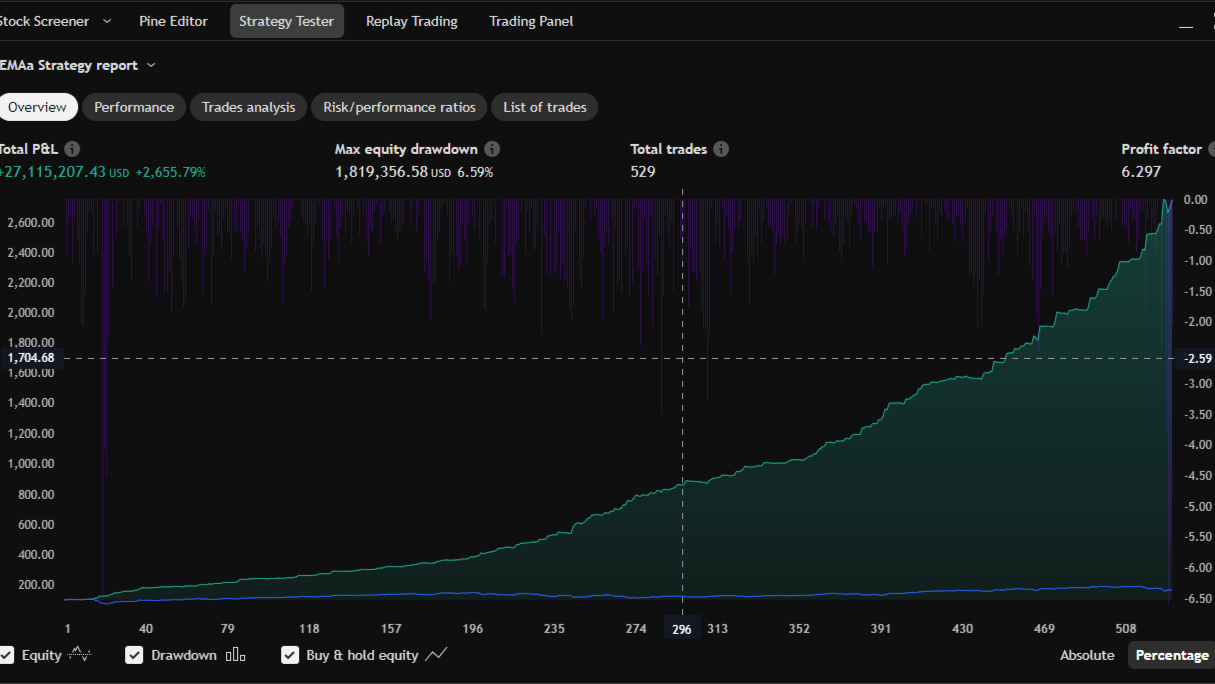The width and height of the screenshot is (1215, 684).
Task: Open the Trading Panel tab
Action: pyautogui.click(x=531, y=21)
